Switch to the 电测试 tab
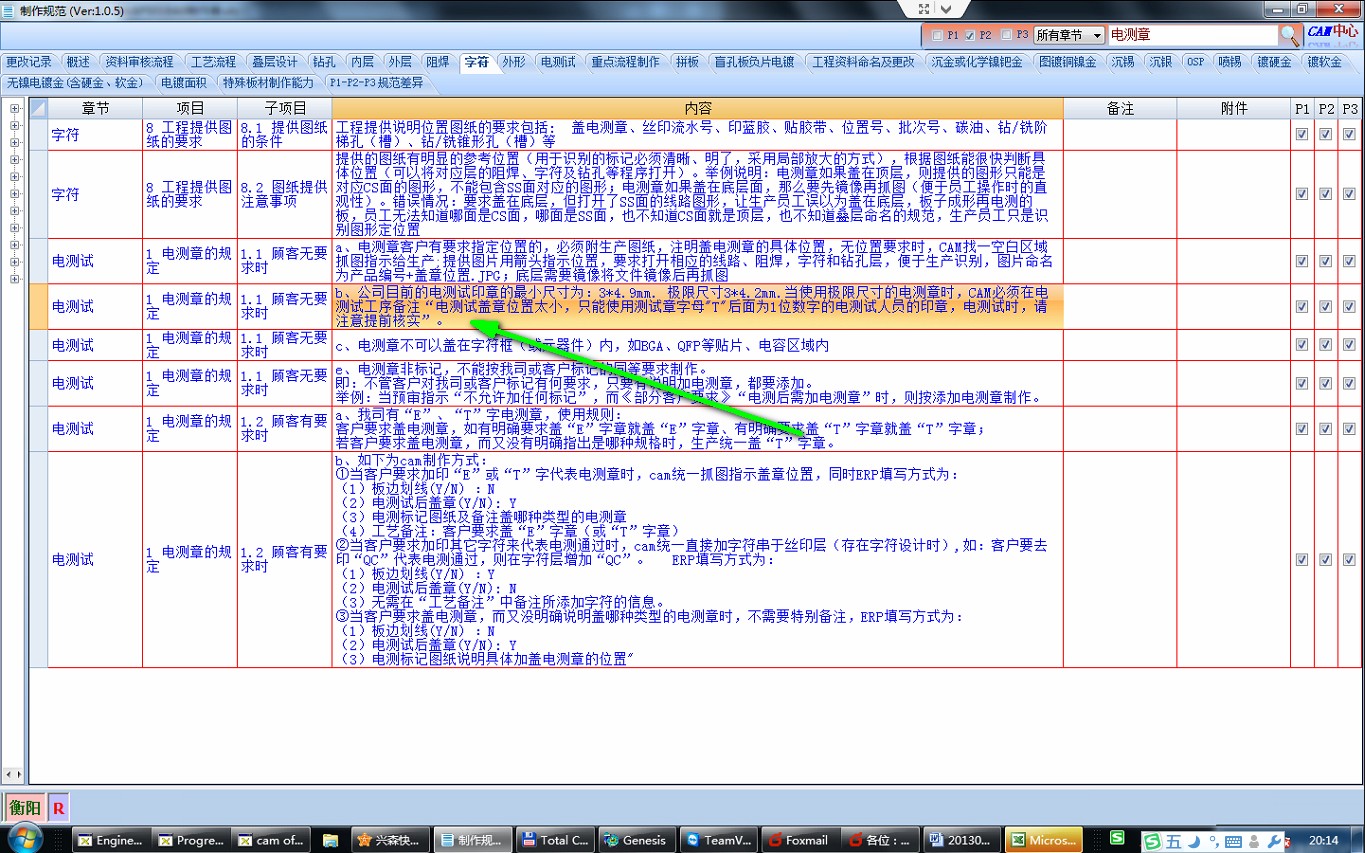This screenshot has width=1365, height=853. [558, 62]
